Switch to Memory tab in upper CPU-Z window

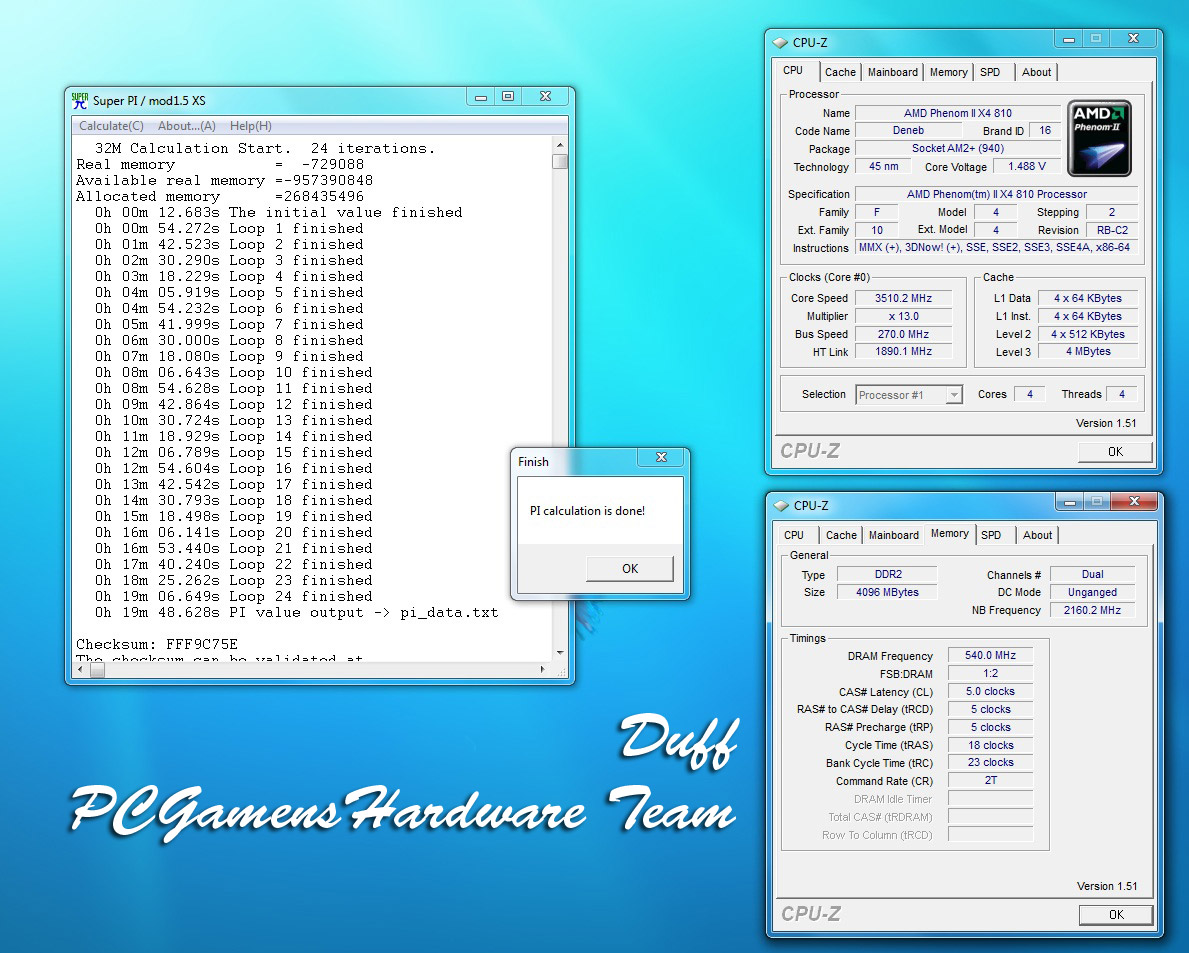pyautogui.click(x=949, y=72)
